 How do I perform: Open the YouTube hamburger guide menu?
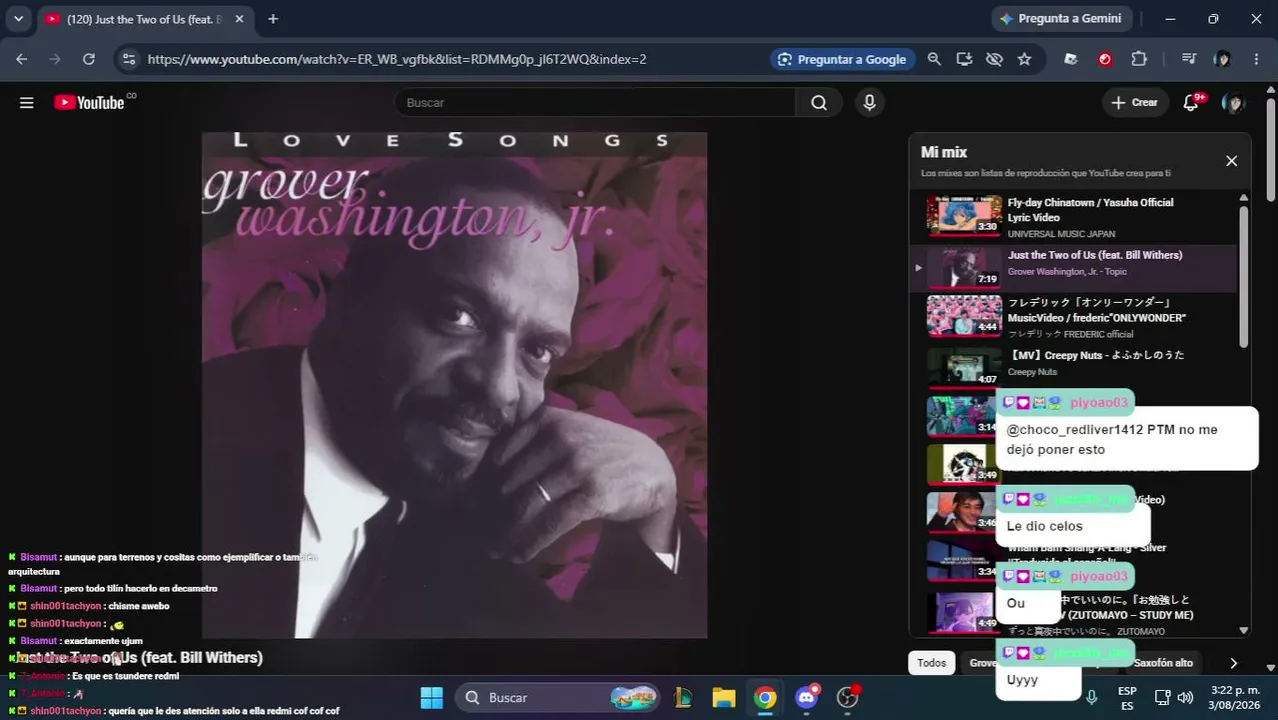coord(27,103)
